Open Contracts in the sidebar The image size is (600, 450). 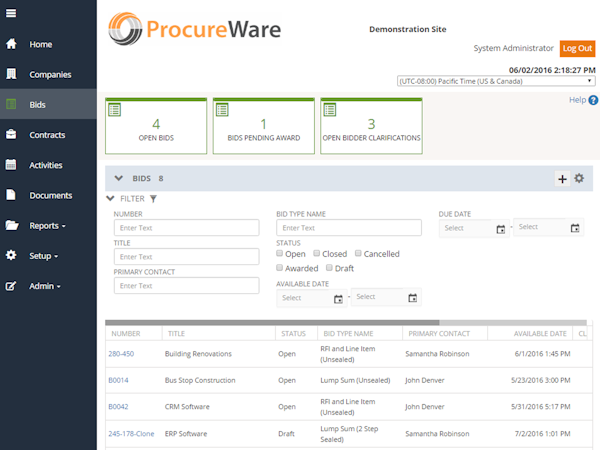point(47,135)
